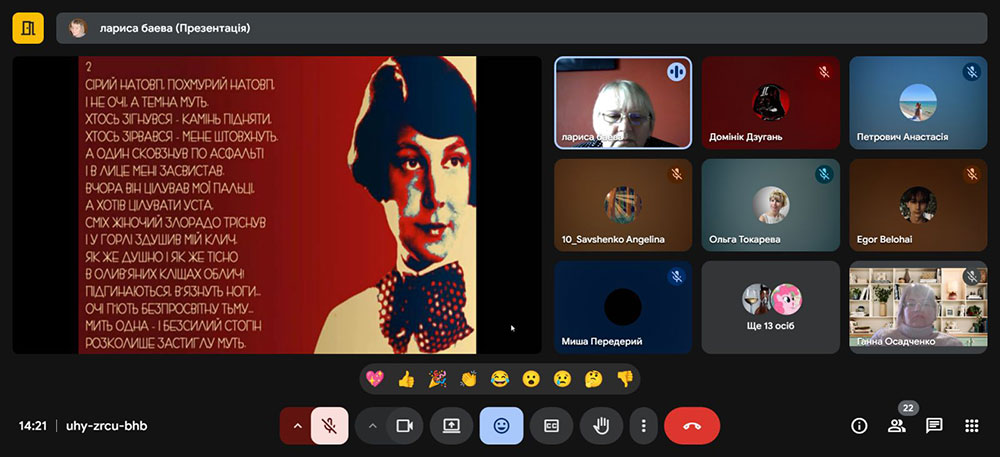
Task: Expand audio settings arrow beside microphone
Action: pyautogui.click(x=297, y=425)
